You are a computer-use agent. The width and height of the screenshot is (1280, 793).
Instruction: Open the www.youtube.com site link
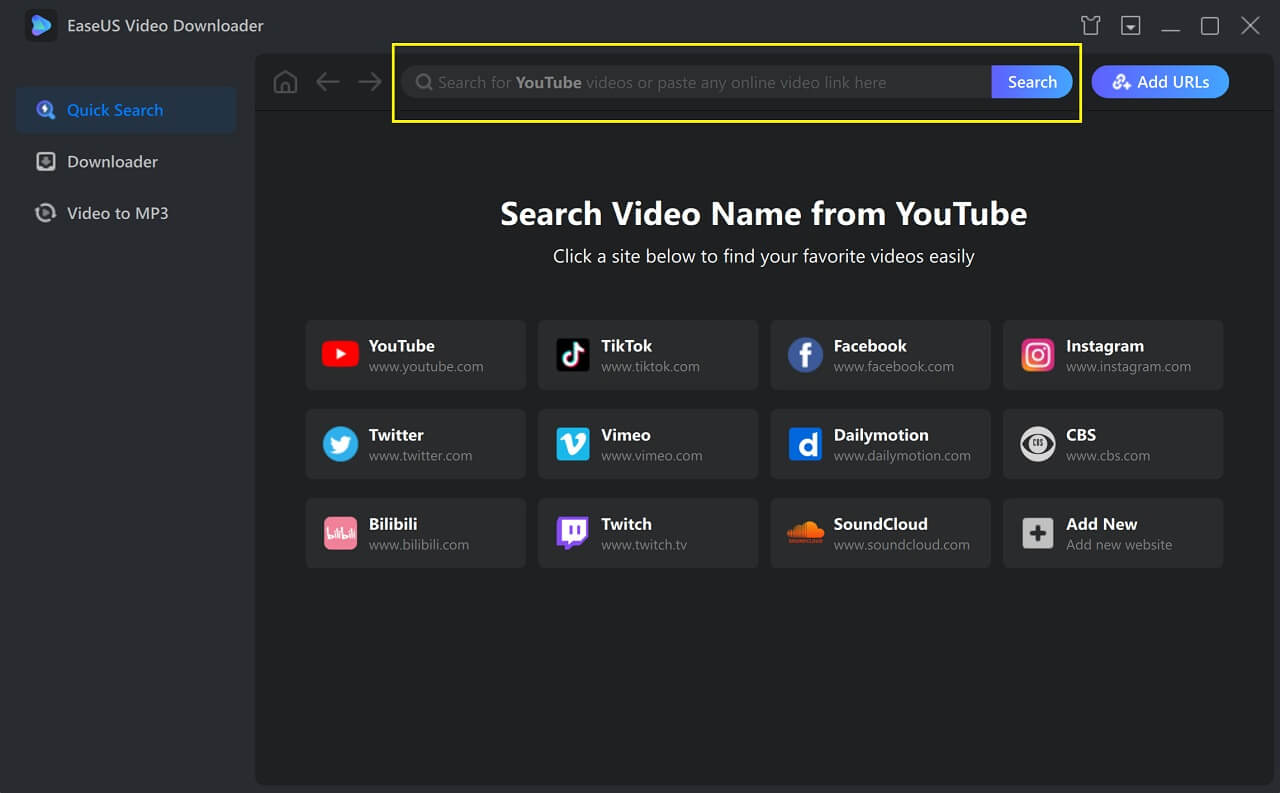(x=426, y=367)
